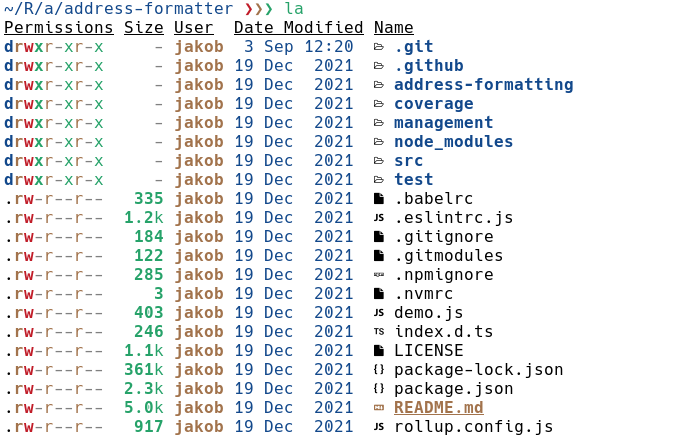The width and height of the screenshot is (684, 438).
Task: Click the test directory name
Action: [414, 180]
